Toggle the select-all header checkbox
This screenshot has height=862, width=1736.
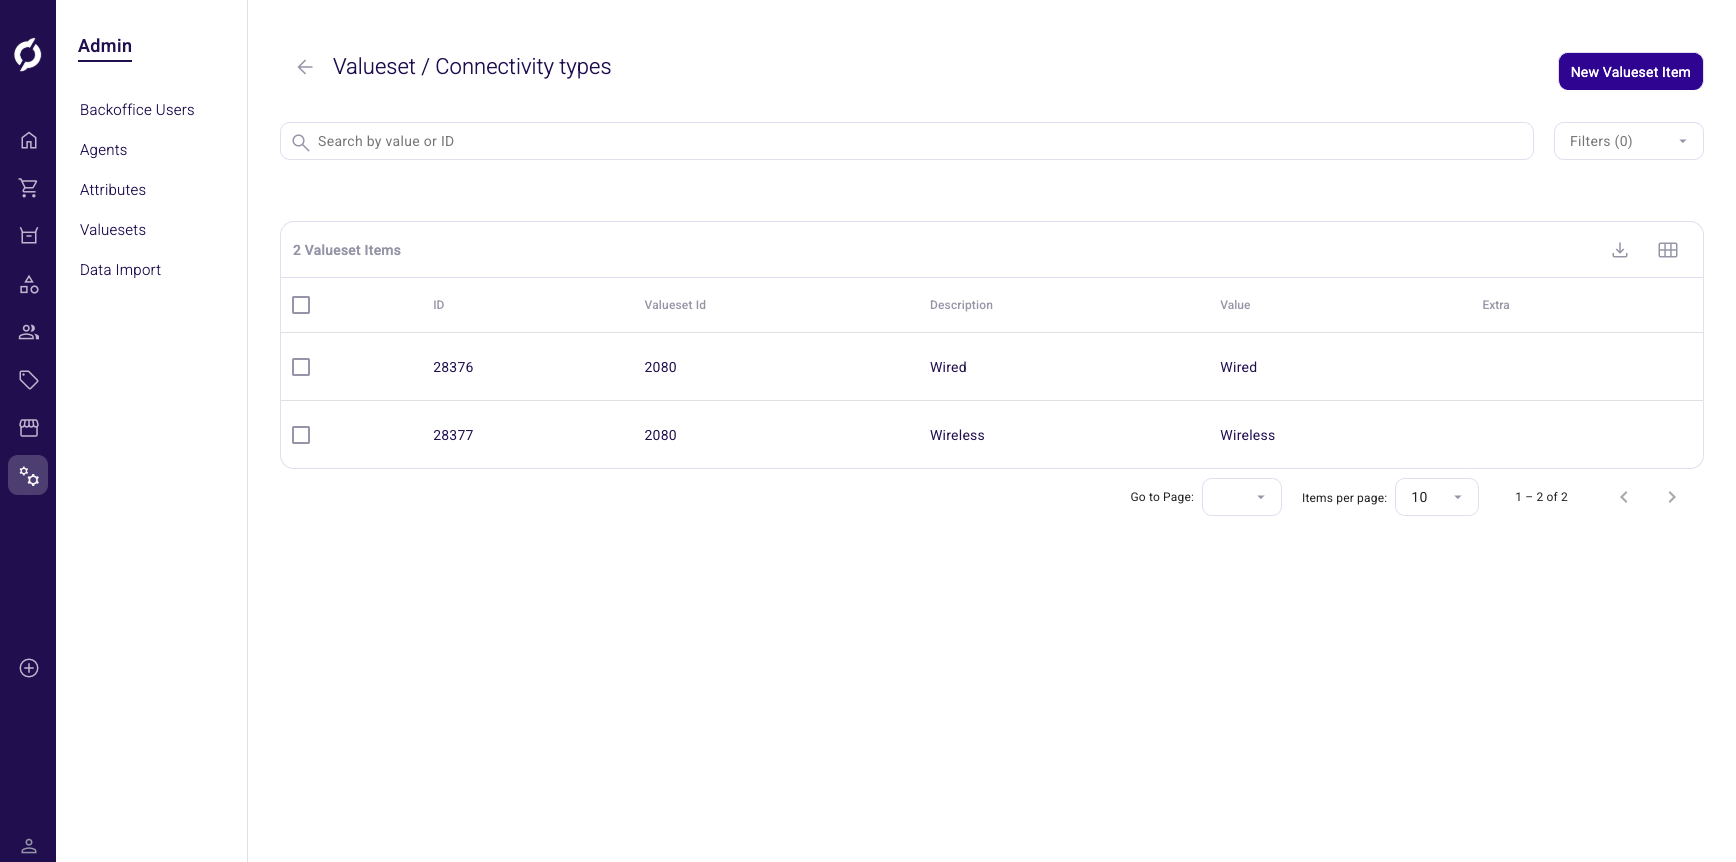(301, 305)
